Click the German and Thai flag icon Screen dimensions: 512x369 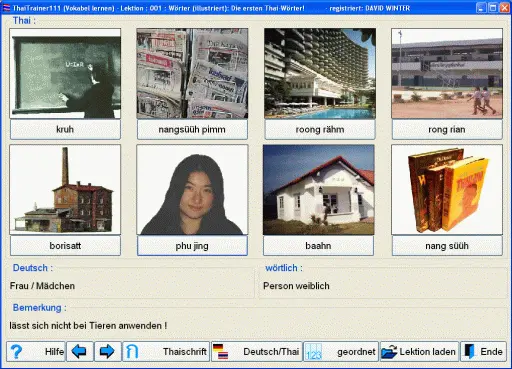pos(221,352)
